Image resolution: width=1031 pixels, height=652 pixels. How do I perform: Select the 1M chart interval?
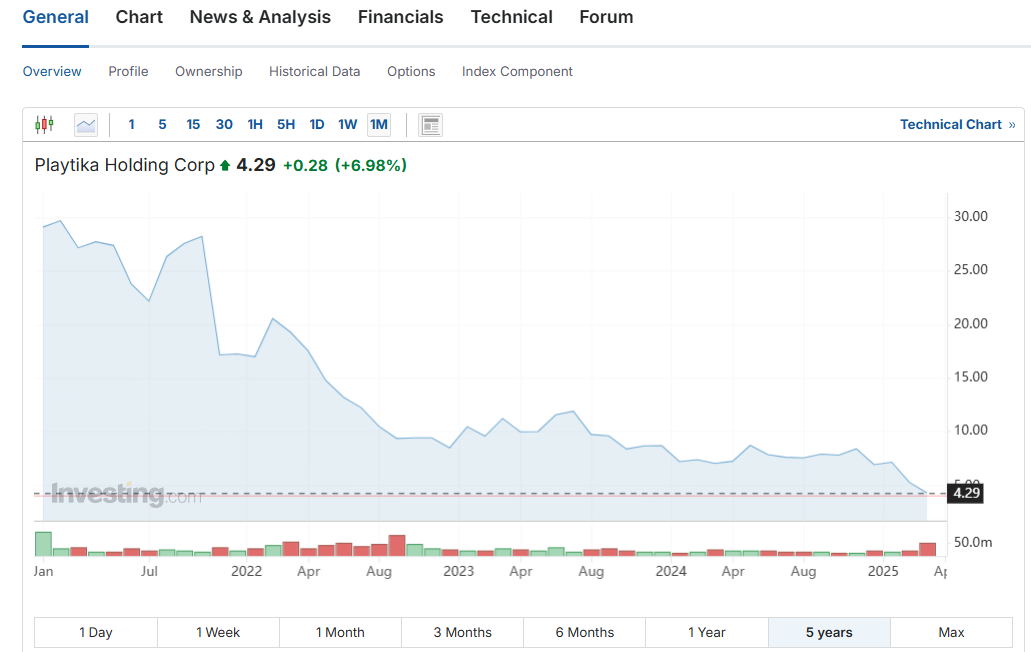coord(379,125)
